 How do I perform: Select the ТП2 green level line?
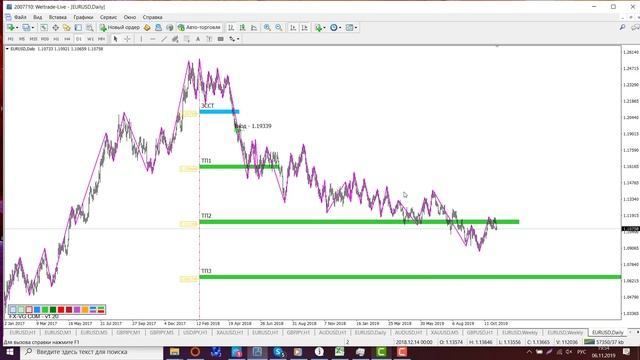tap(359, 222)
